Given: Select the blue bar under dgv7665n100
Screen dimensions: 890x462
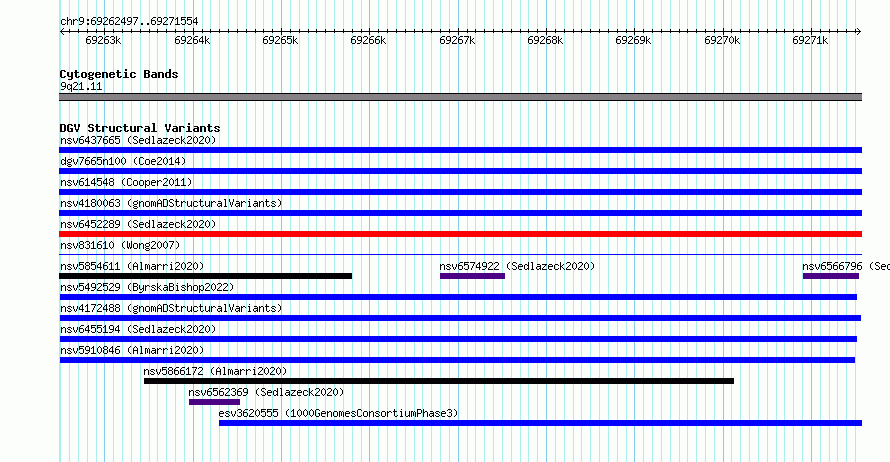Looking at the screenshot, I should (460, 171).
